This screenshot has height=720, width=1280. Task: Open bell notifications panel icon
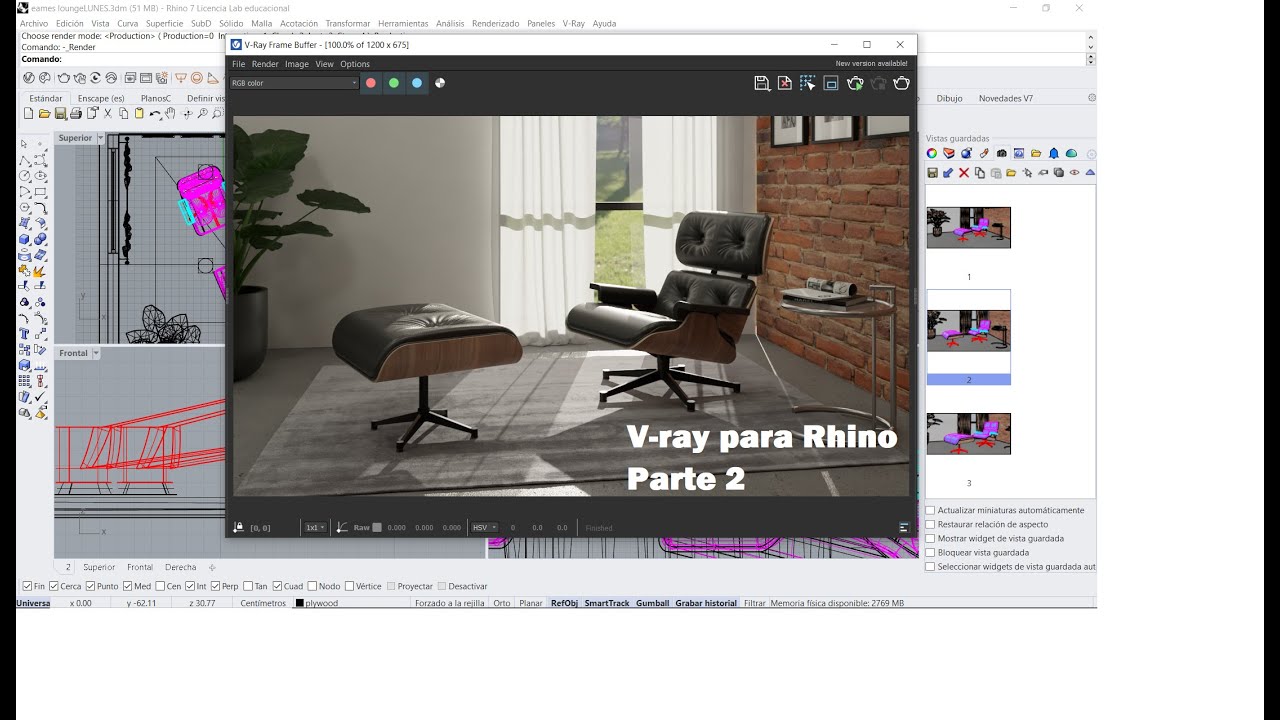pyautogui.click(x=1054, y=153)
